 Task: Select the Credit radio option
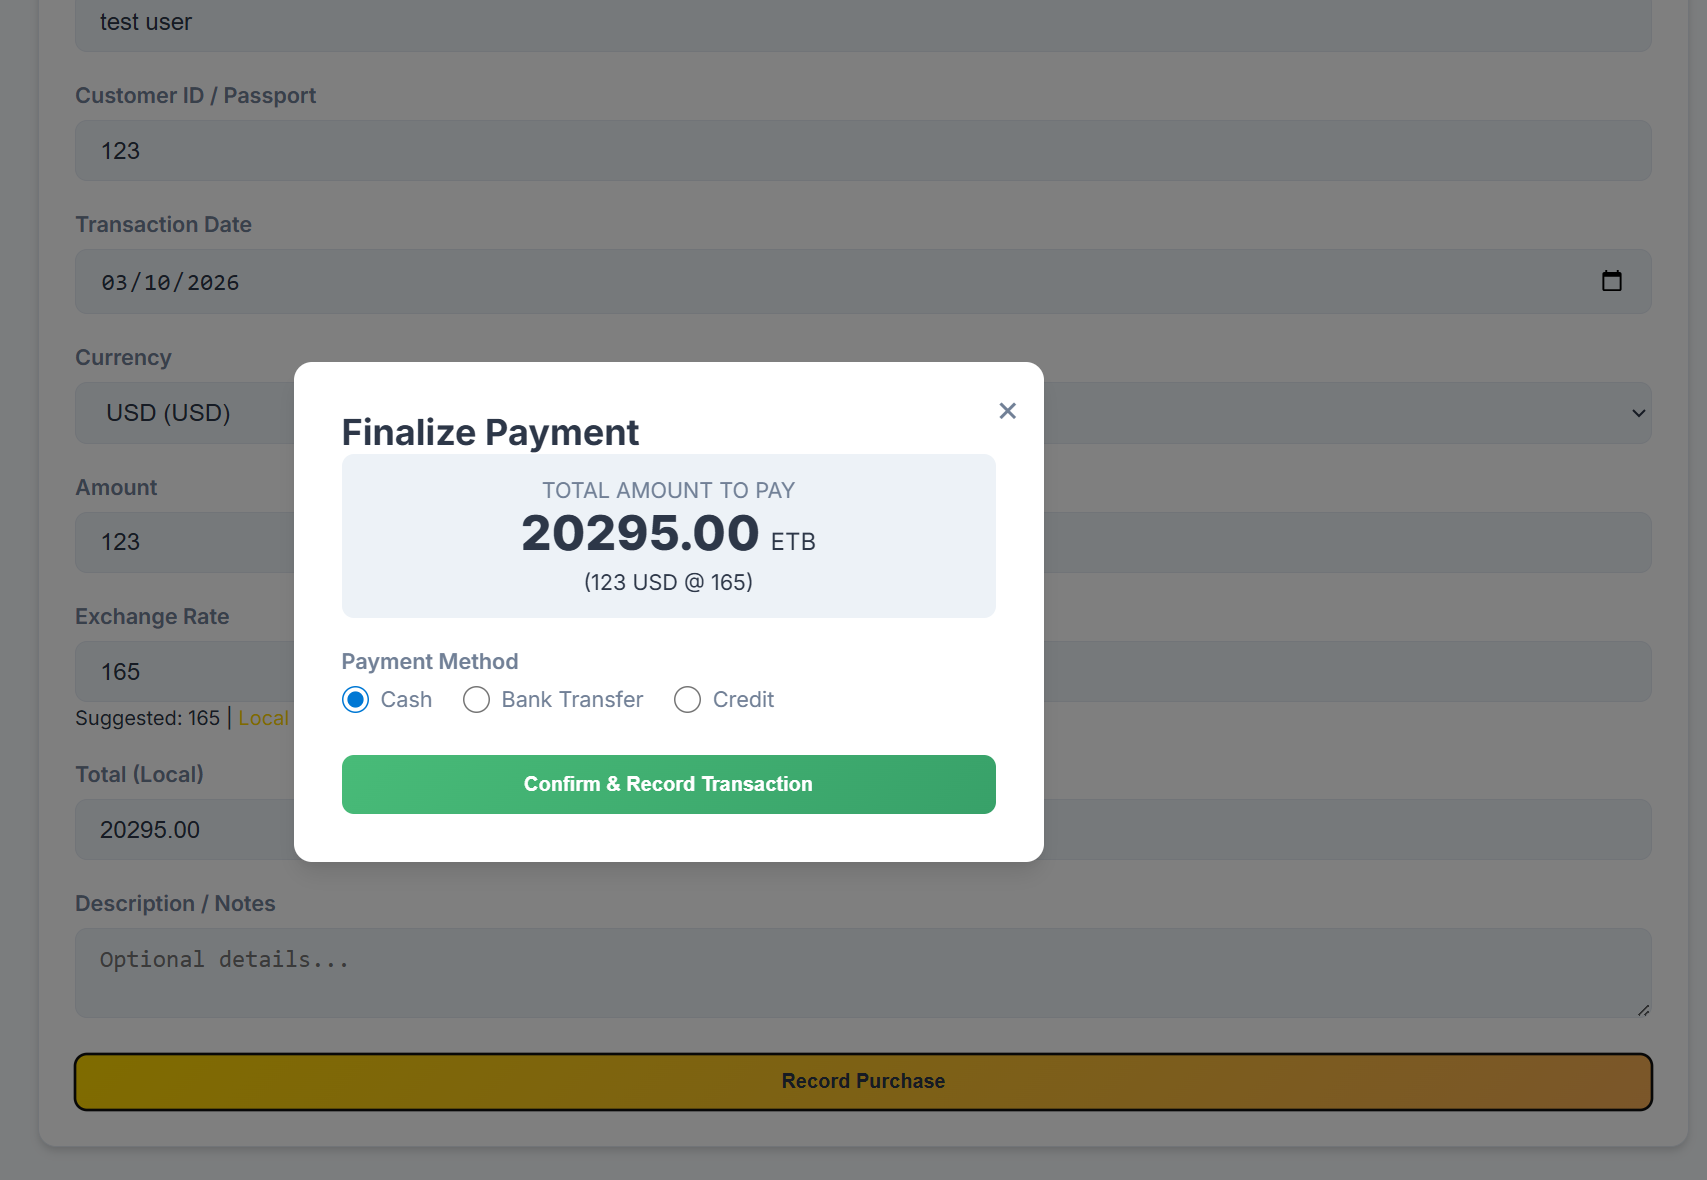[687, 700]
